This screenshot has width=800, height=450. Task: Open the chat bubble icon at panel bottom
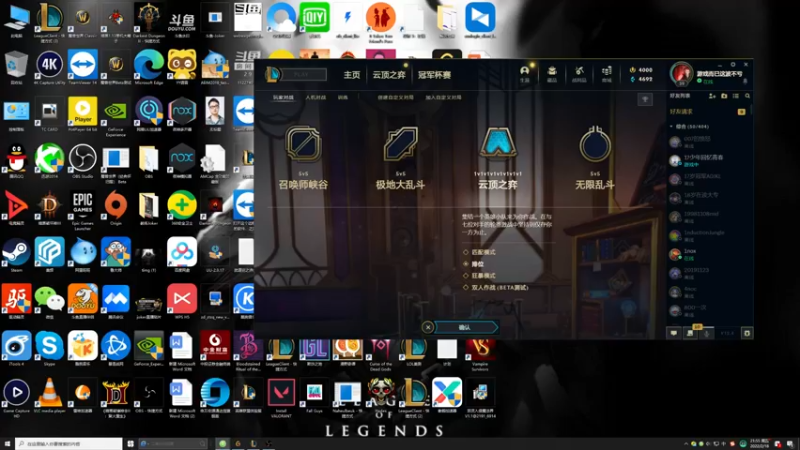[673, 333]
